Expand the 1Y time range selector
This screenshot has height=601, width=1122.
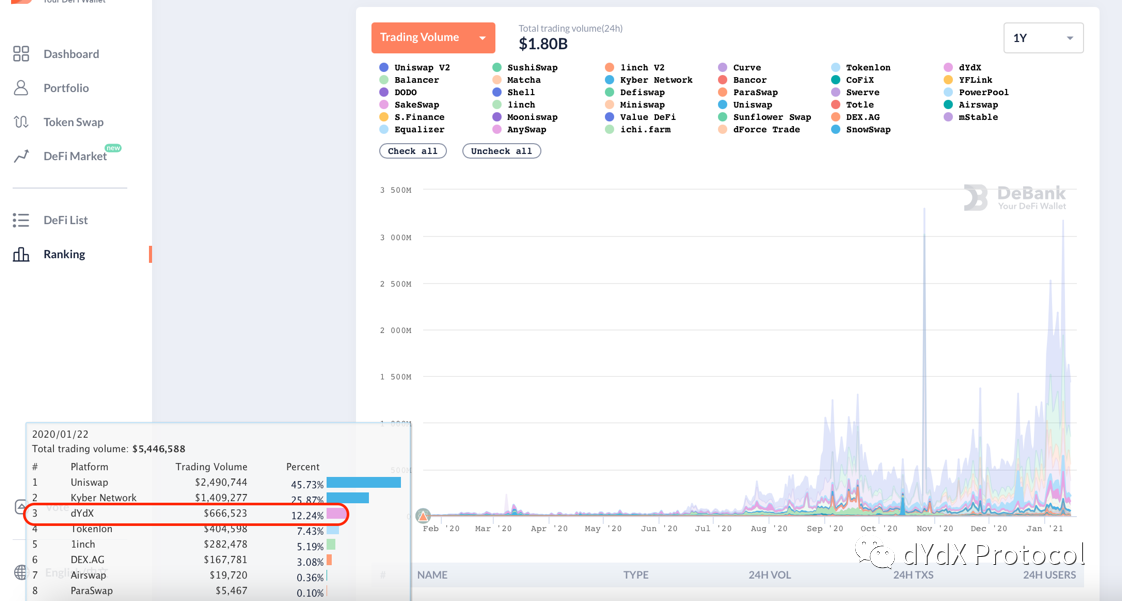[1043, 38]
